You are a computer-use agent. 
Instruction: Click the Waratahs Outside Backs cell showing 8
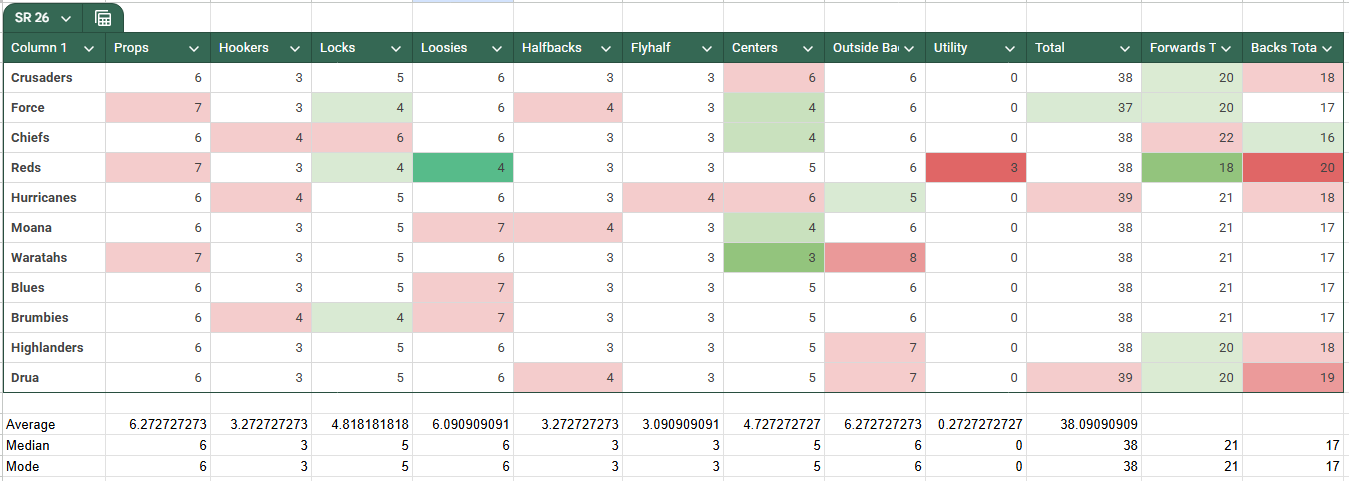pyautogui.click(x=874, y=258)
